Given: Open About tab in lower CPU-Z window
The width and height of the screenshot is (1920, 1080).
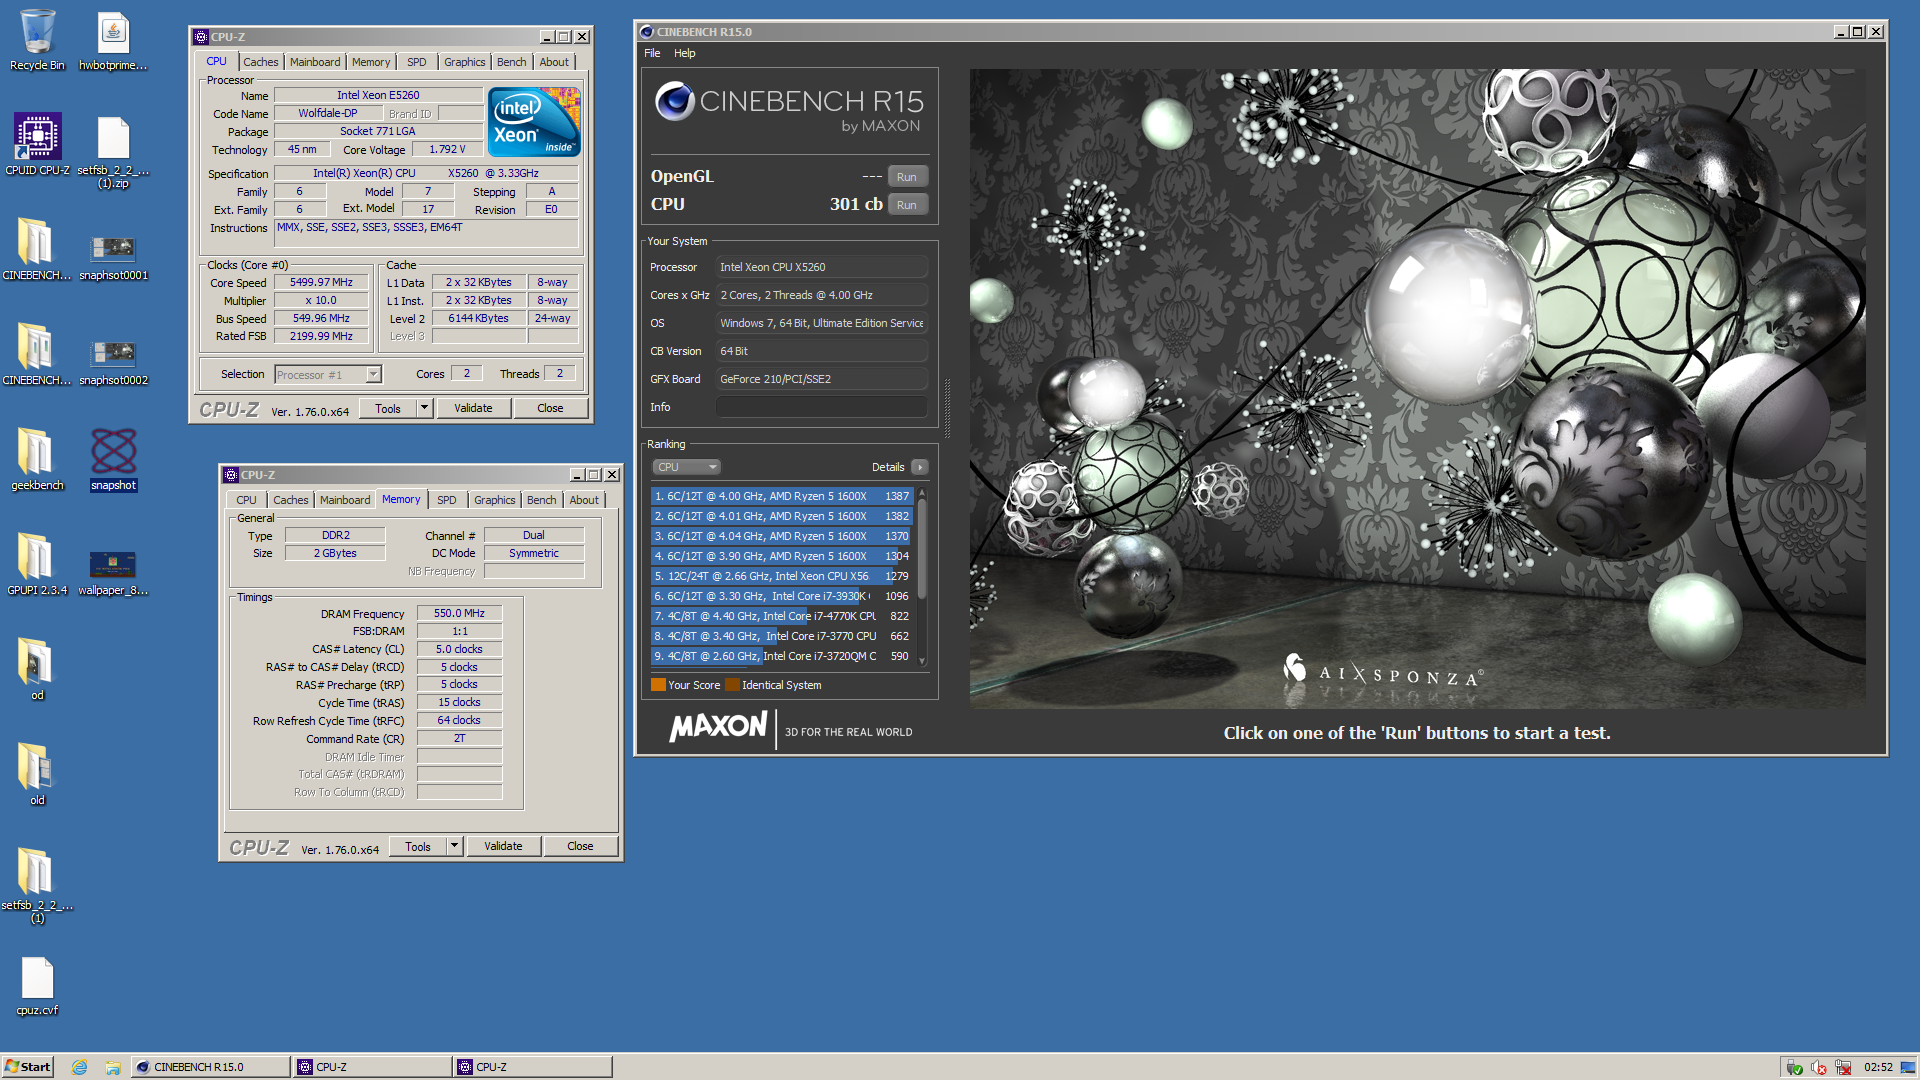Looking at the screenshot, I should (584, 500).
